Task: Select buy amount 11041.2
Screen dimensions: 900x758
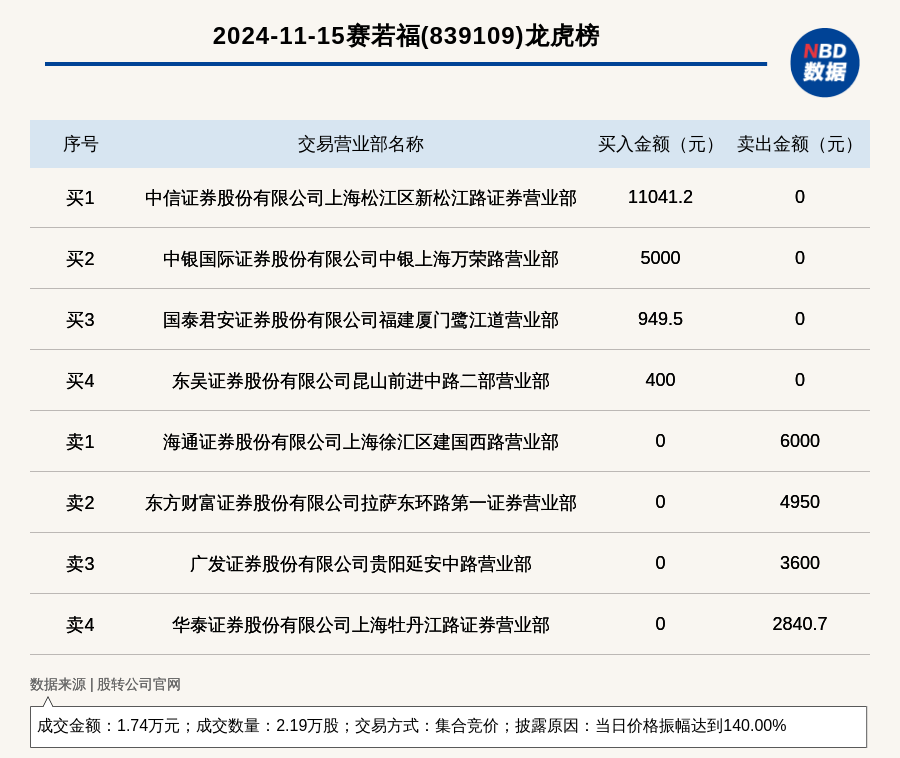Action: pyautogui.click(x=660, y=197)
